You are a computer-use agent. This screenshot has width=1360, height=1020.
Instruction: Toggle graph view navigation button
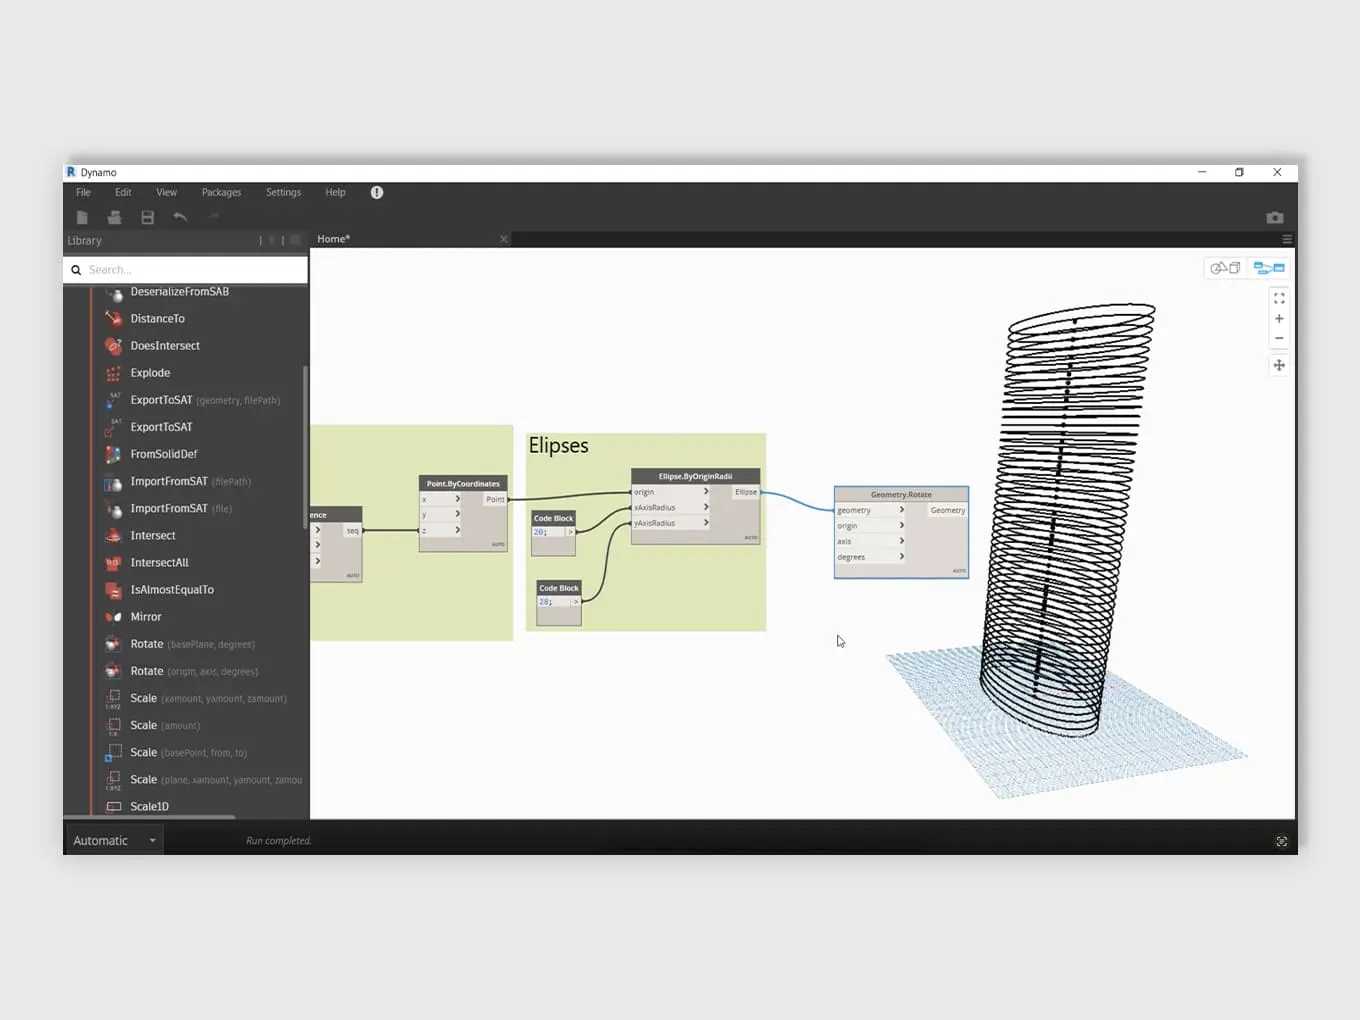pyautogui.click(x=1268, y=268)
